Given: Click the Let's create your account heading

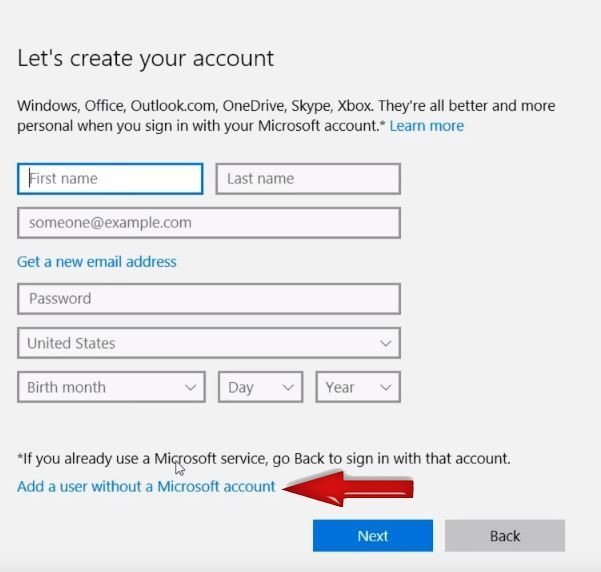Looking at the screenshot, I should [x=145, y=59].
